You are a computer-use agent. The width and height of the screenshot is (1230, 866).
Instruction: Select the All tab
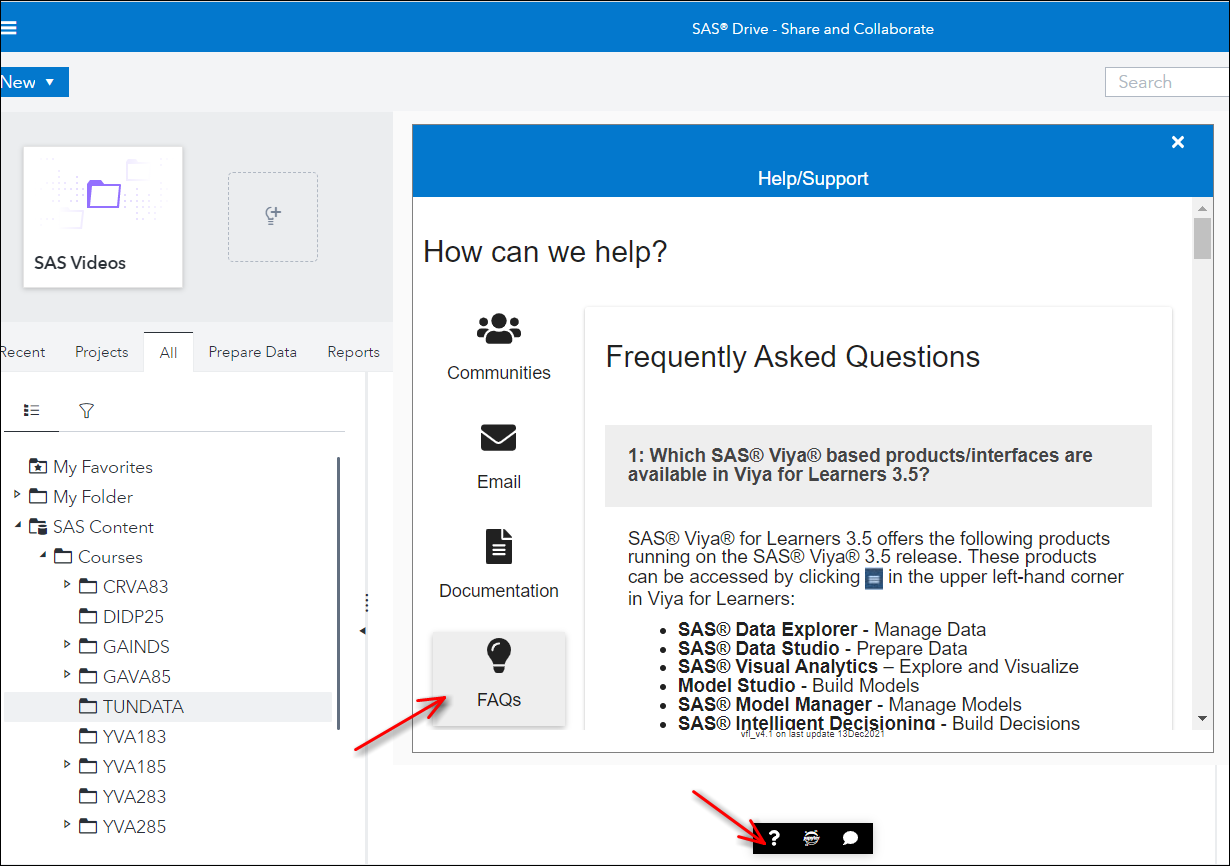[168, 352]
